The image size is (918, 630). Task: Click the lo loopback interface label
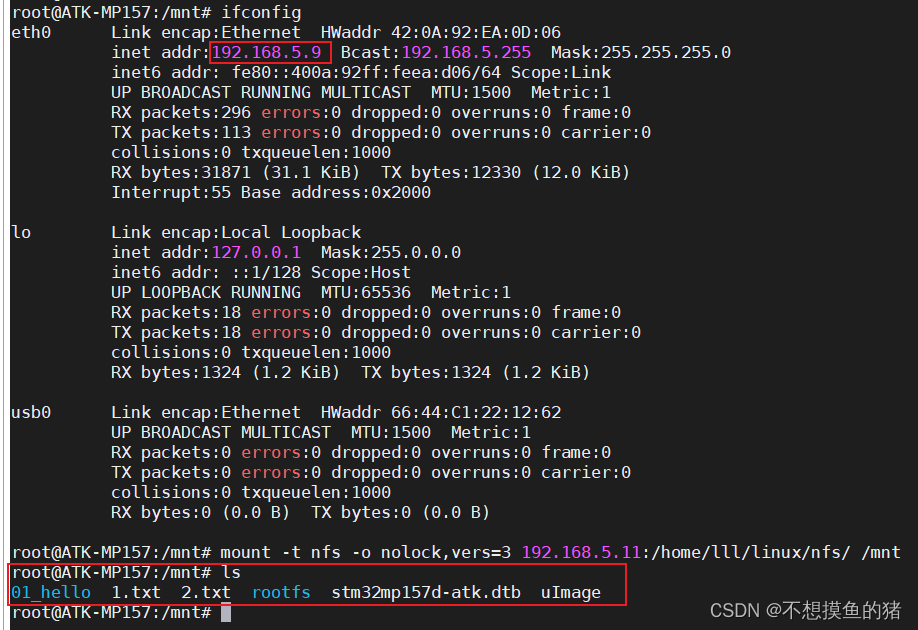[x=20, y=232]
